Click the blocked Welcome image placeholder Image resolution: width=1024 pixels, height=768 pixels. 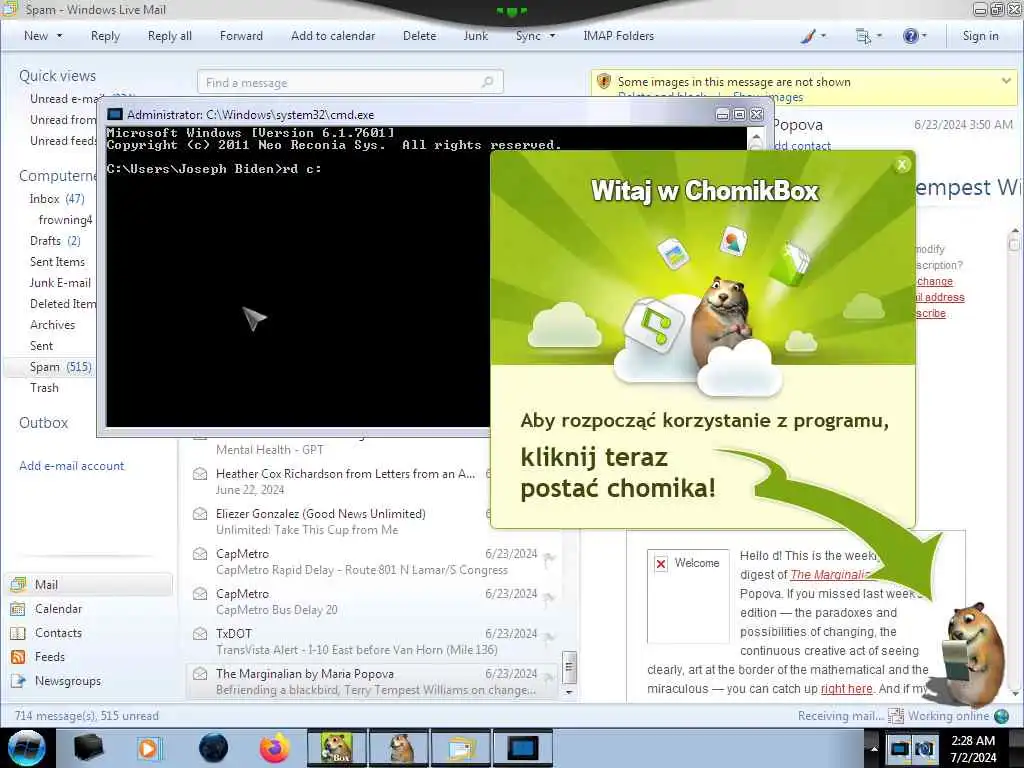point(688,596)
